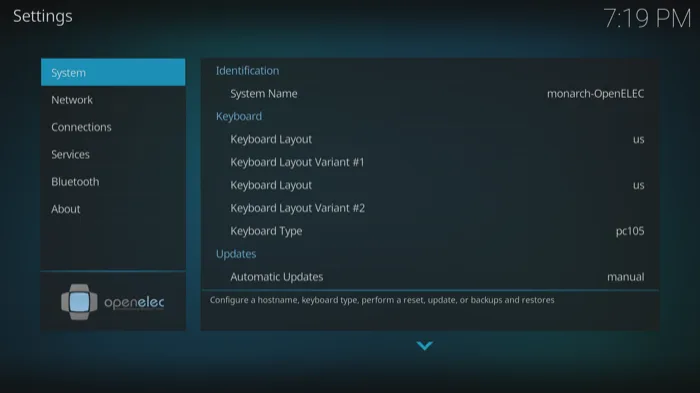Change the first Keyboard Layout row
Screen dimensions: 700x393
tap(430, 139)
